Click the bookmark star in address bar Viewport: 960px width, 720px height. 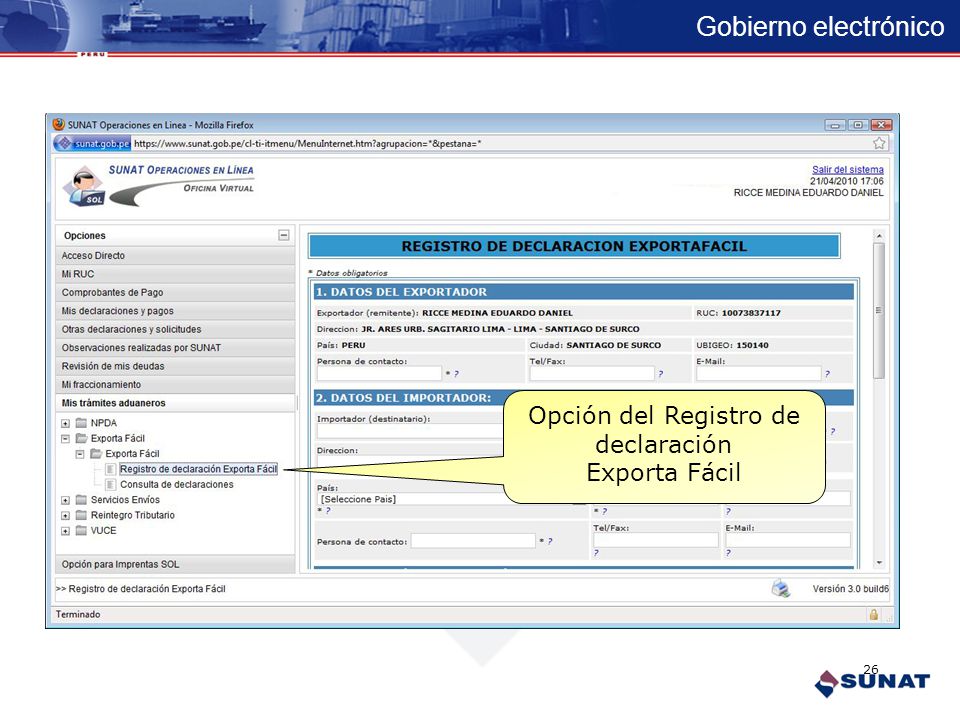[x=879, y=143]
